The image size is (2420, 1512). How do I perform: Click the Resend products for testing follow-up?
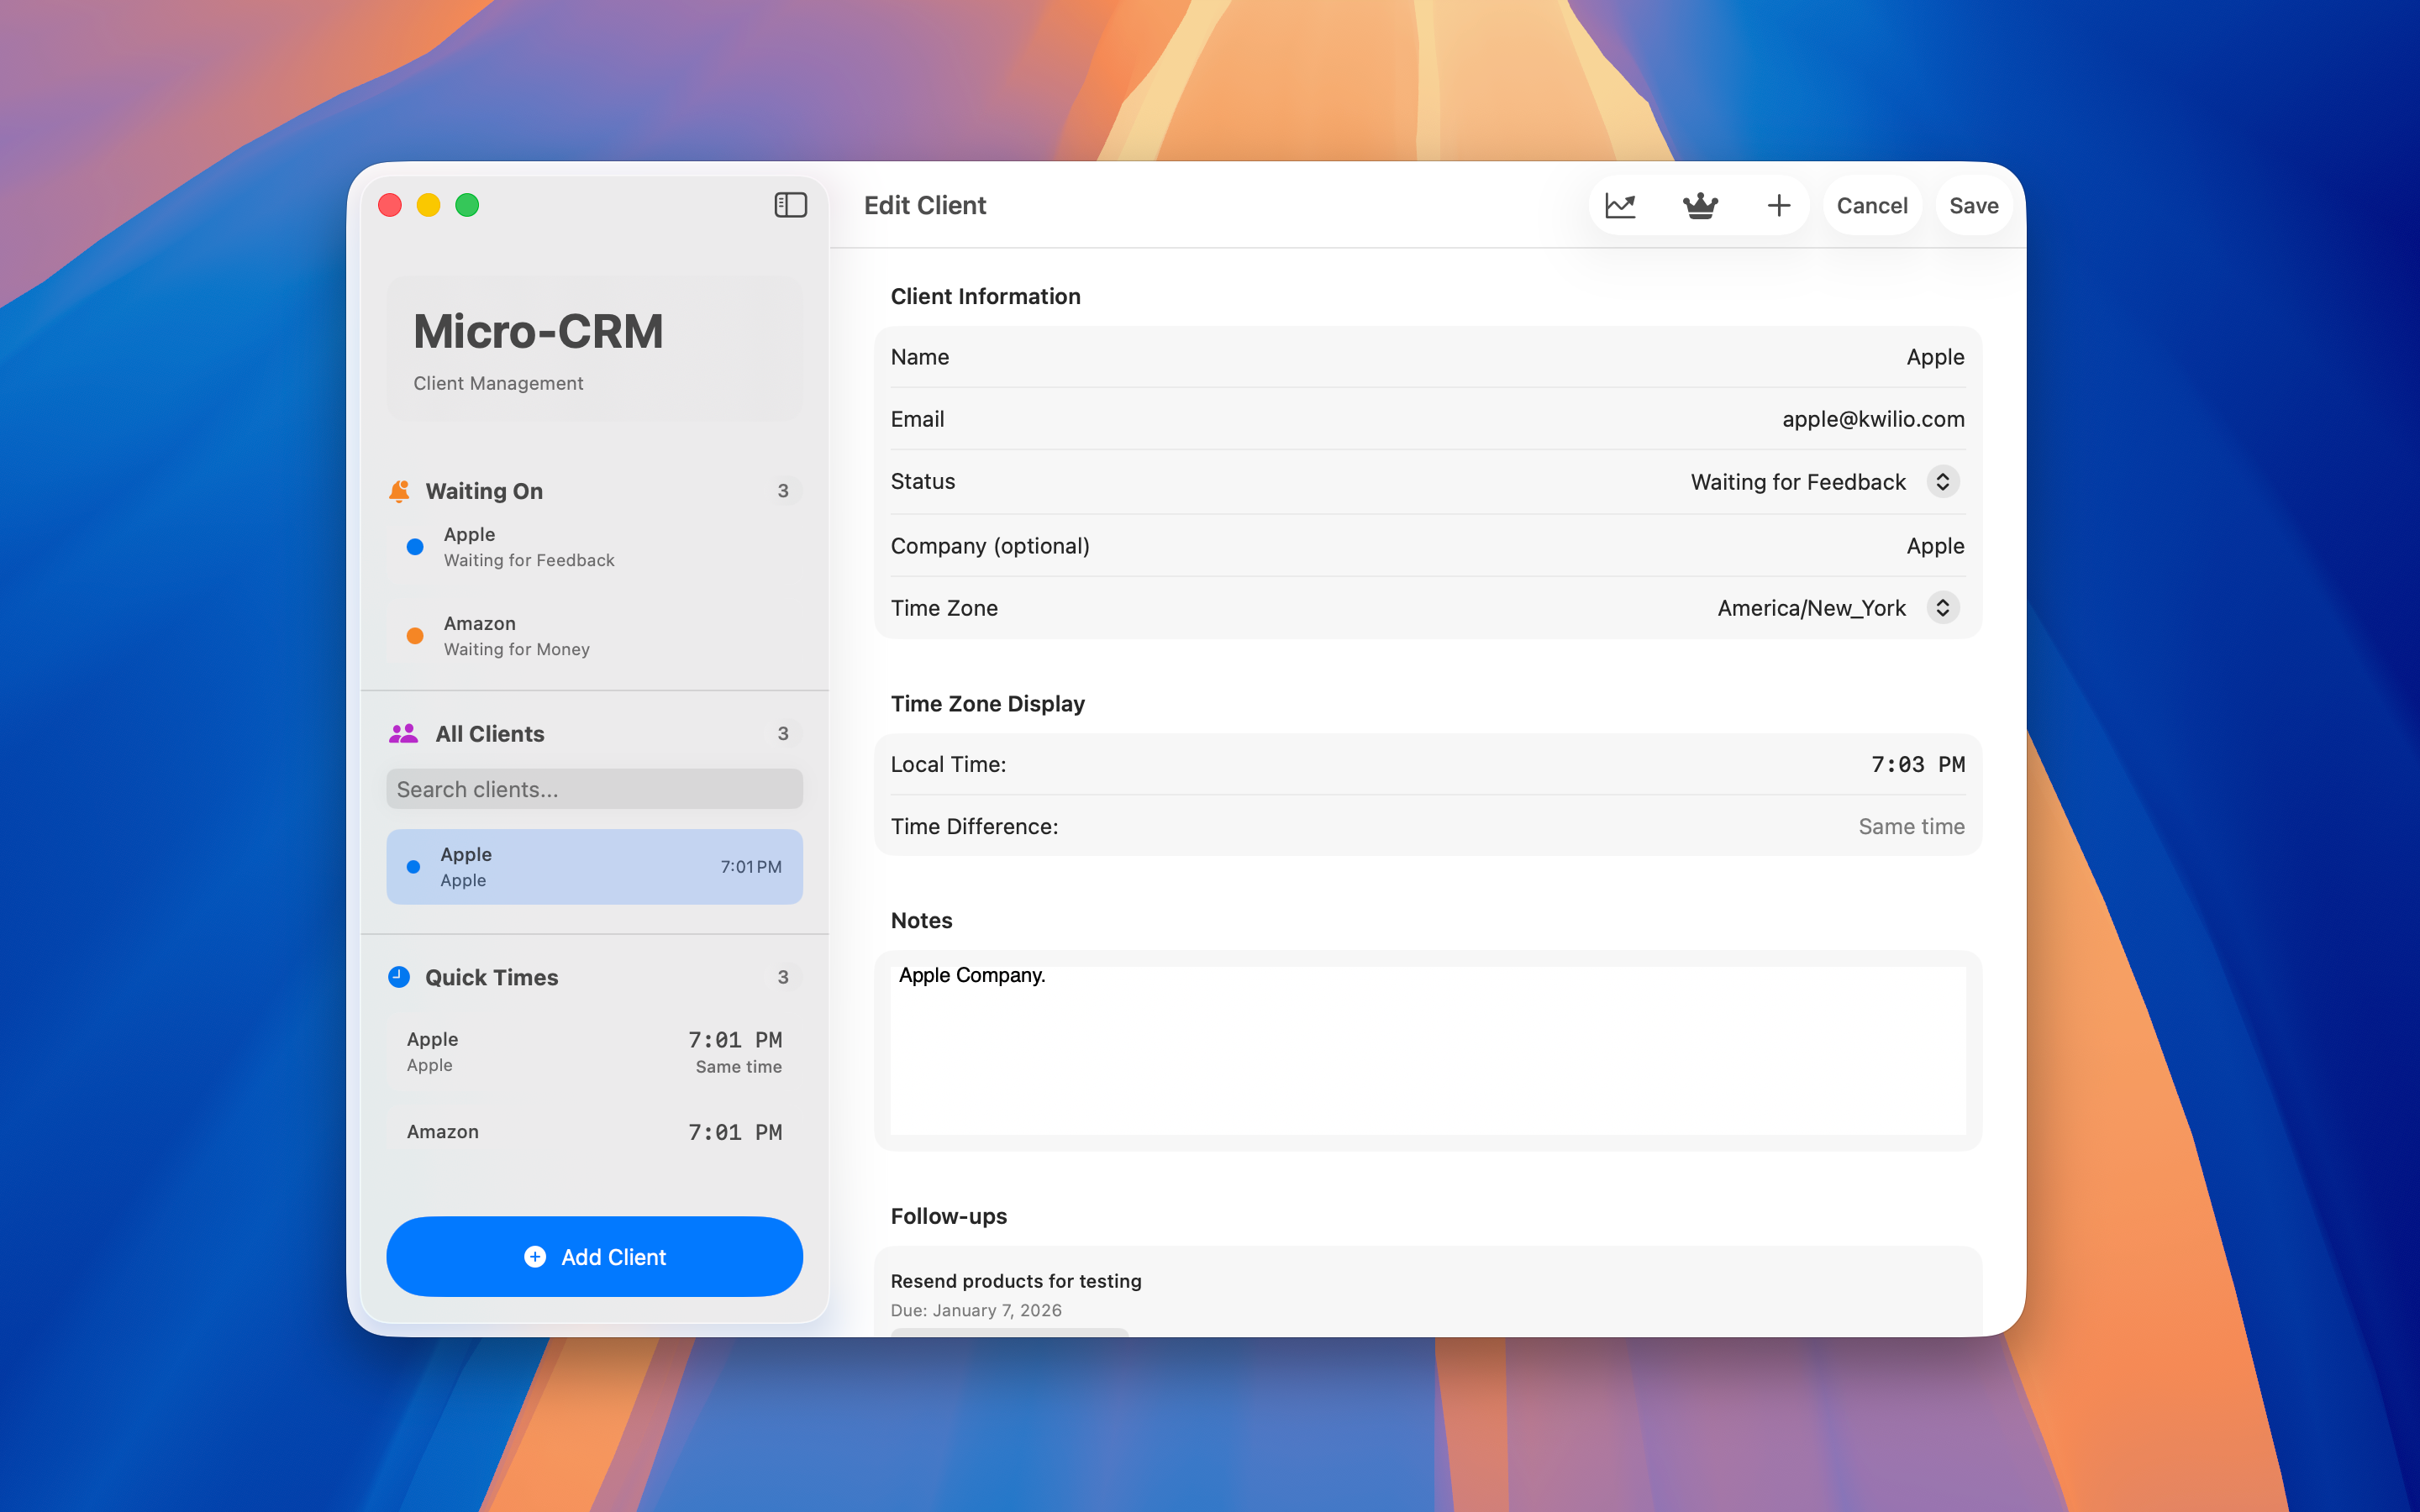pos(1016,1281)
